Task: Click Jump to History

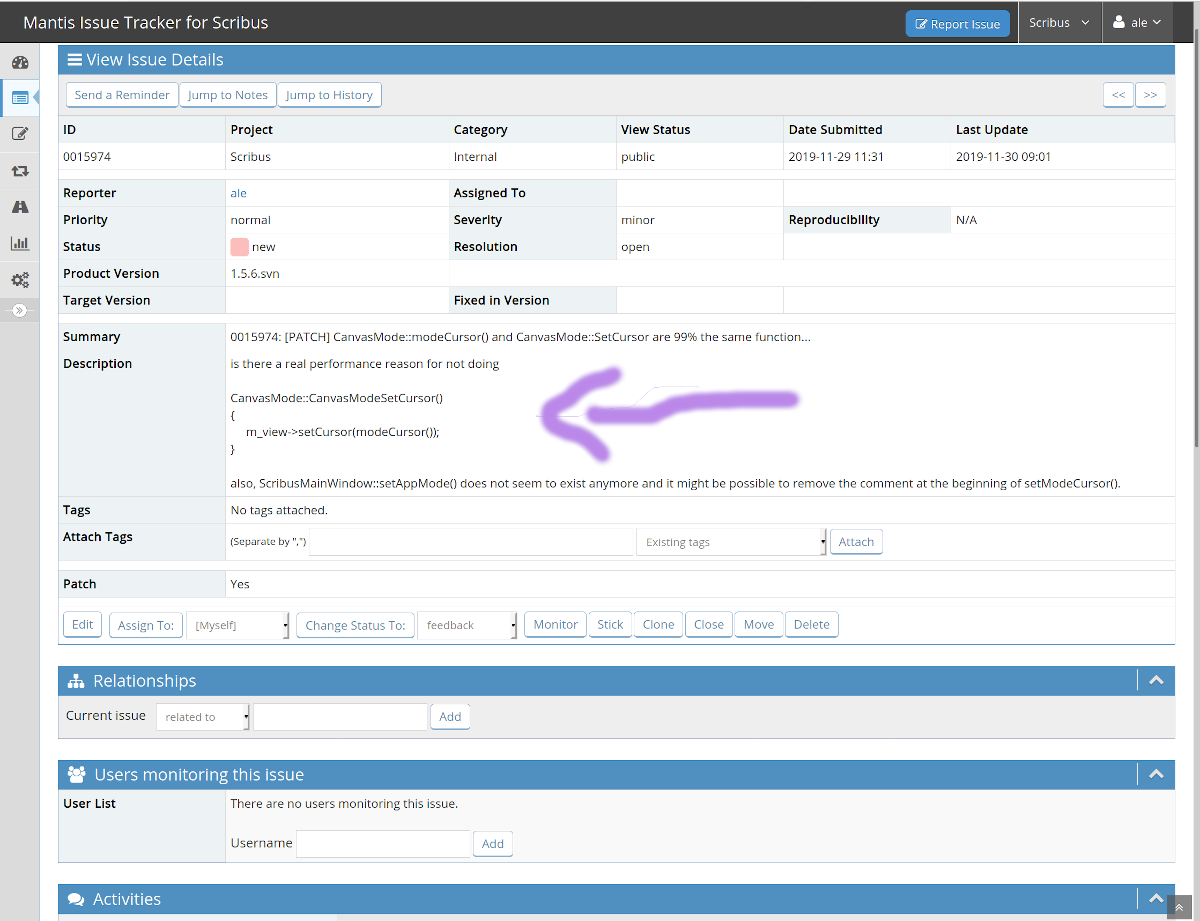Action: tap(329, 95)
